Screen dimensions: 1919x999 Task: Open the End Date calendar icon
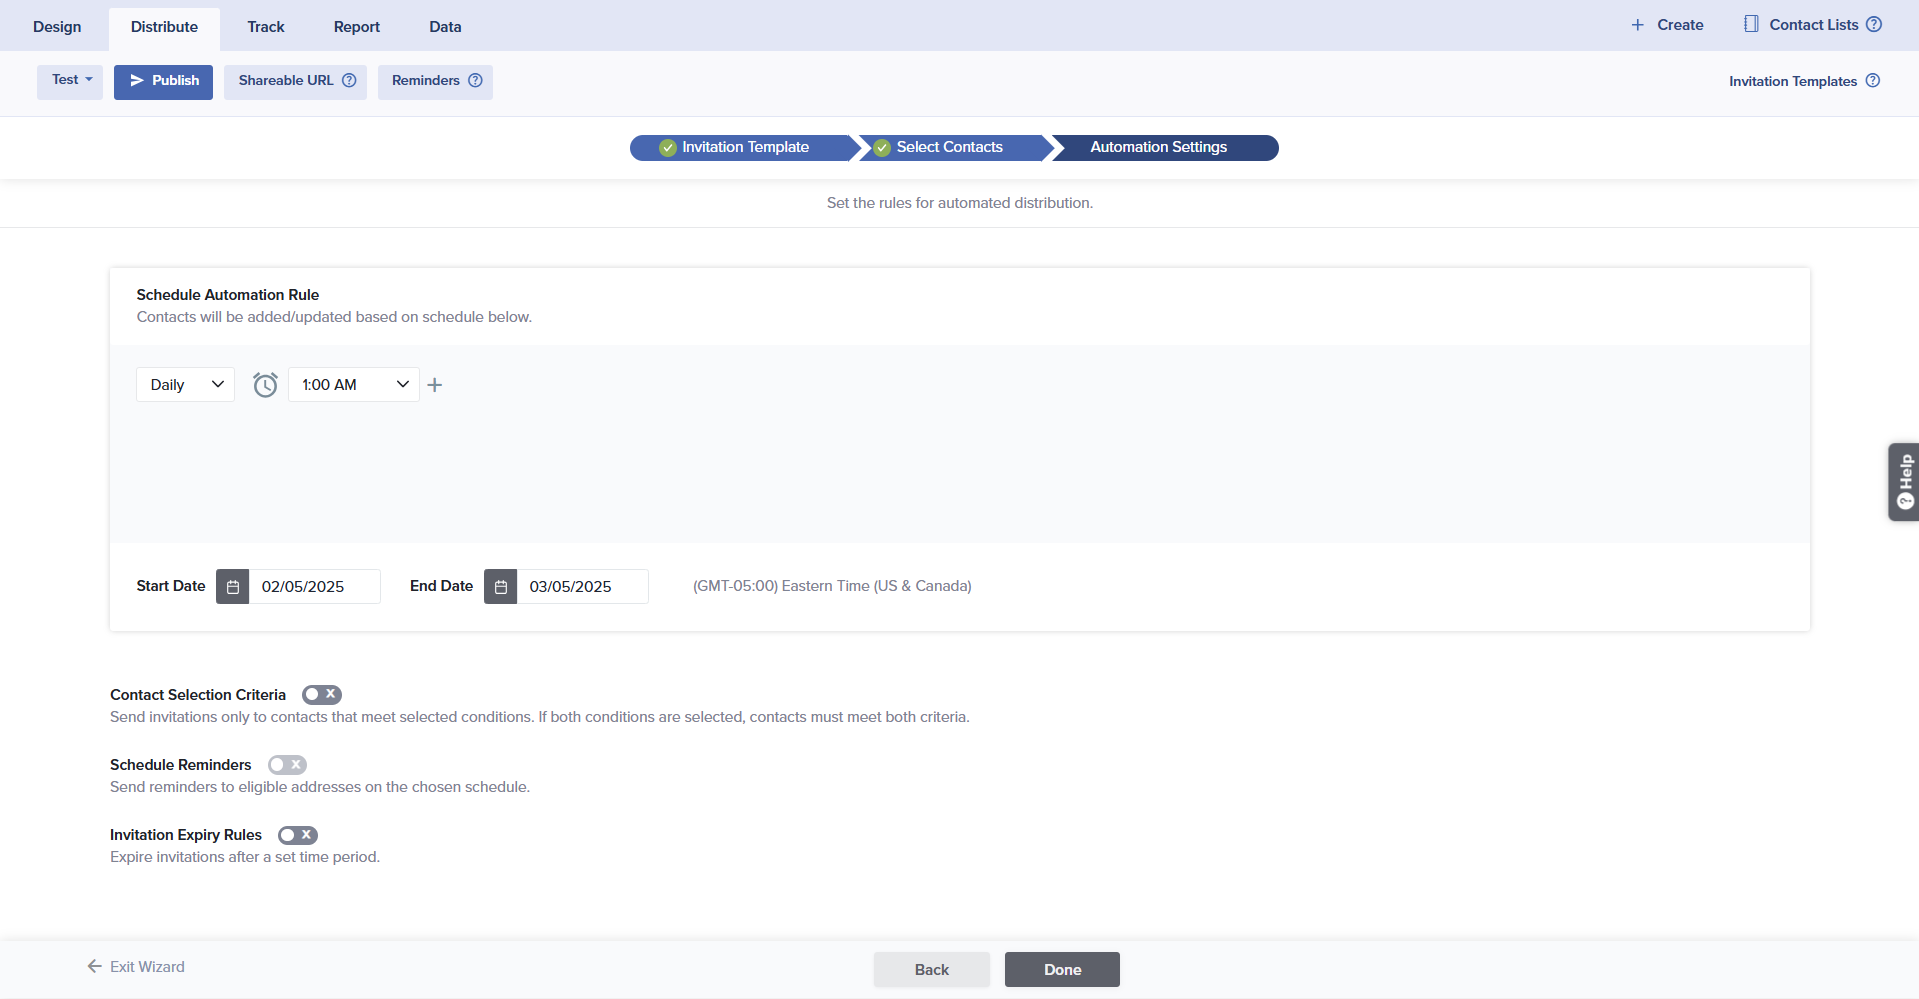pyautogui.click(x=501, y=587)
